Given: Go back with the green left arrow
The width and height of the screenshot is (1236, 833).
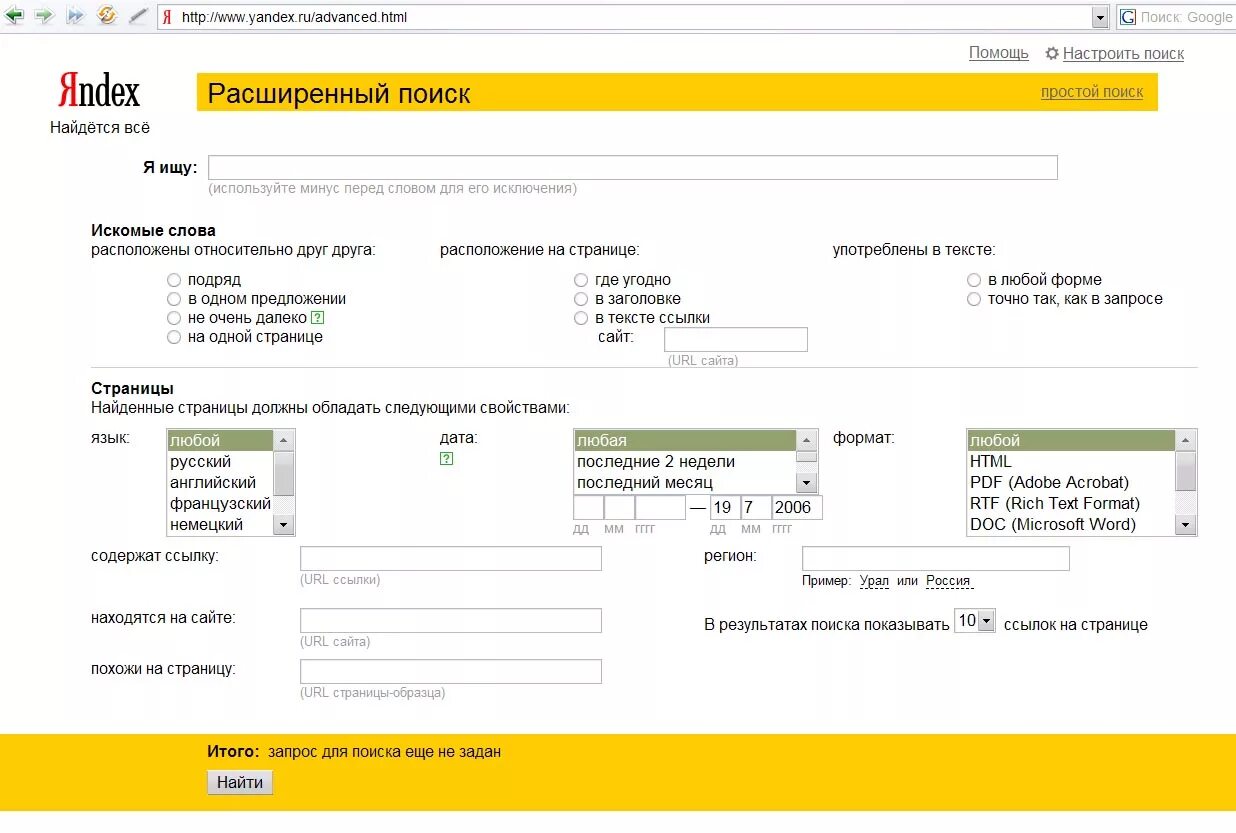Looking at the screenshot, I should [x=14, y=16].
